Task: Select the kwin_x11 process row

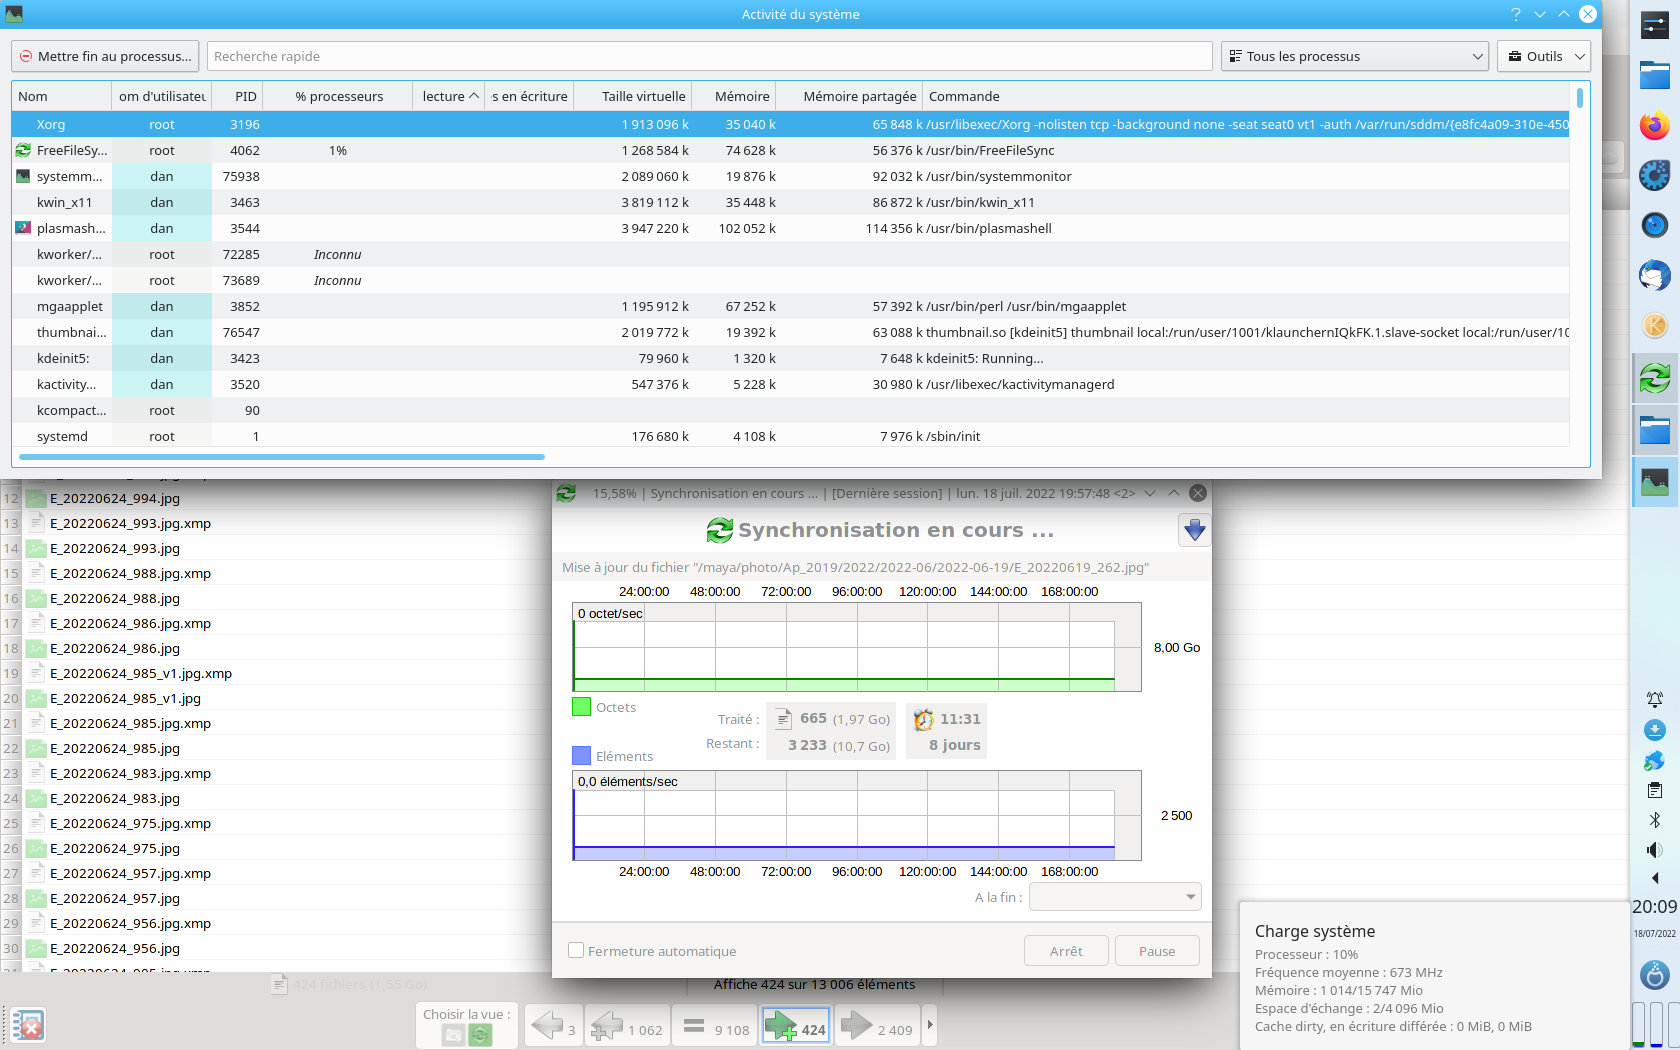Action: tap(790, 202)
